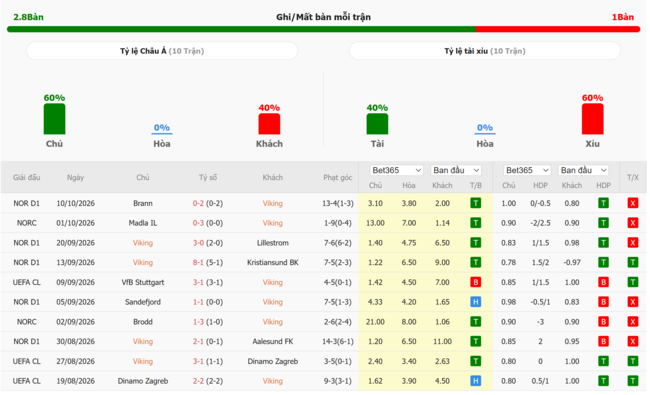Open the second Bet365 dropdown near HDP
650x395 pixels.
pyautogui.click(x=527, y=170)
